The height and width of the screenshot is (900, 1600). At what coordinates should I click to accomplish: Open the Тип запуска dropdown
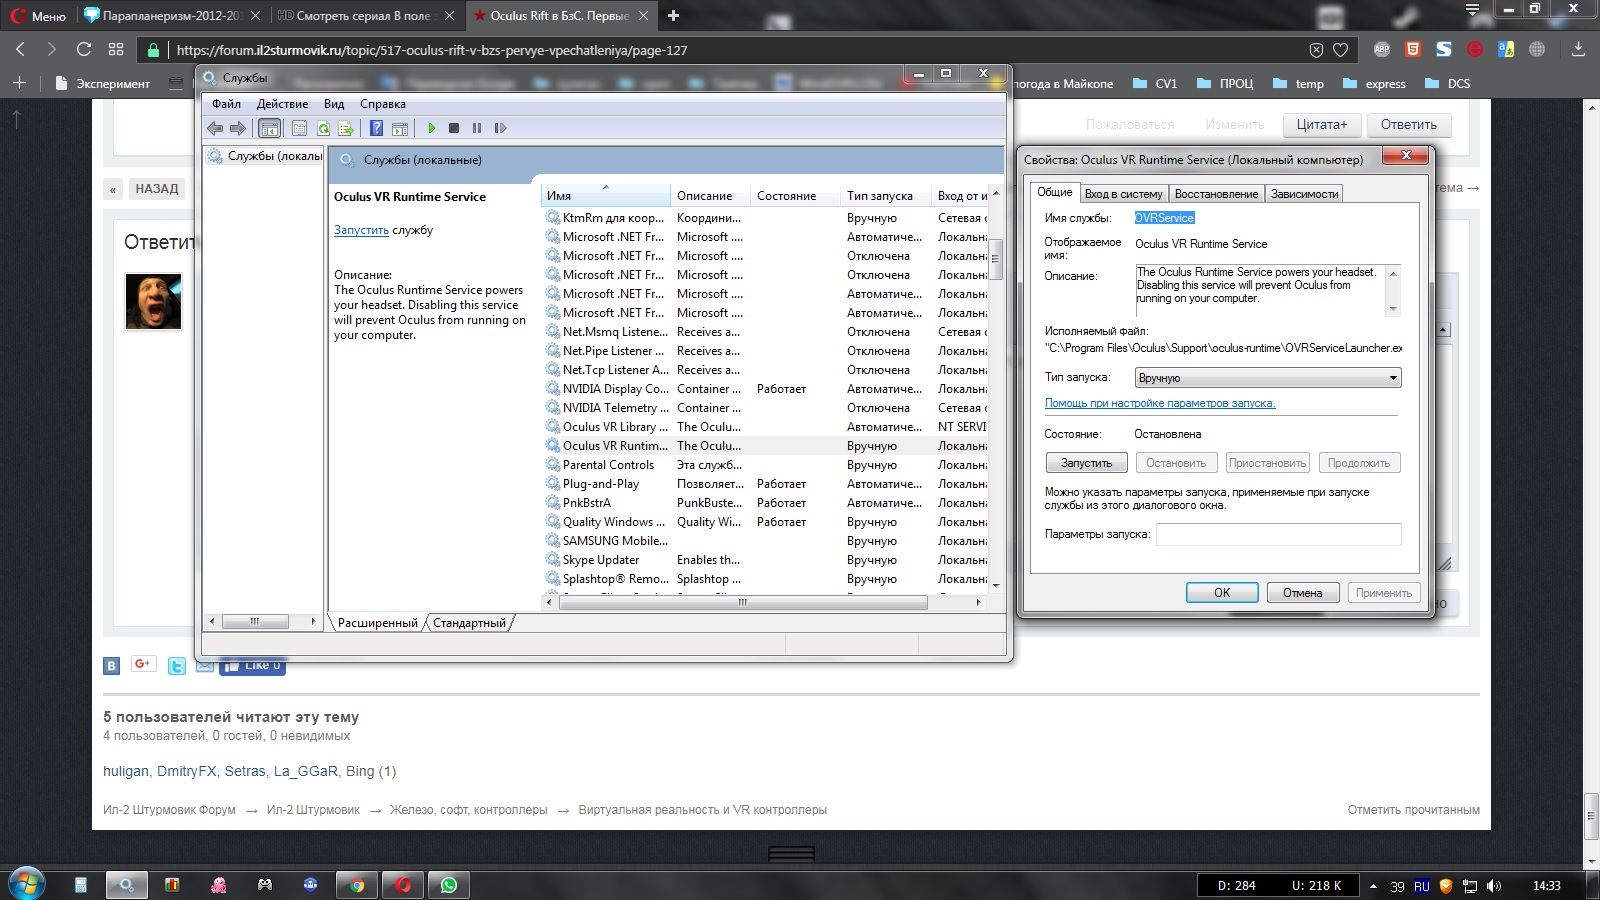[1268, 378]
